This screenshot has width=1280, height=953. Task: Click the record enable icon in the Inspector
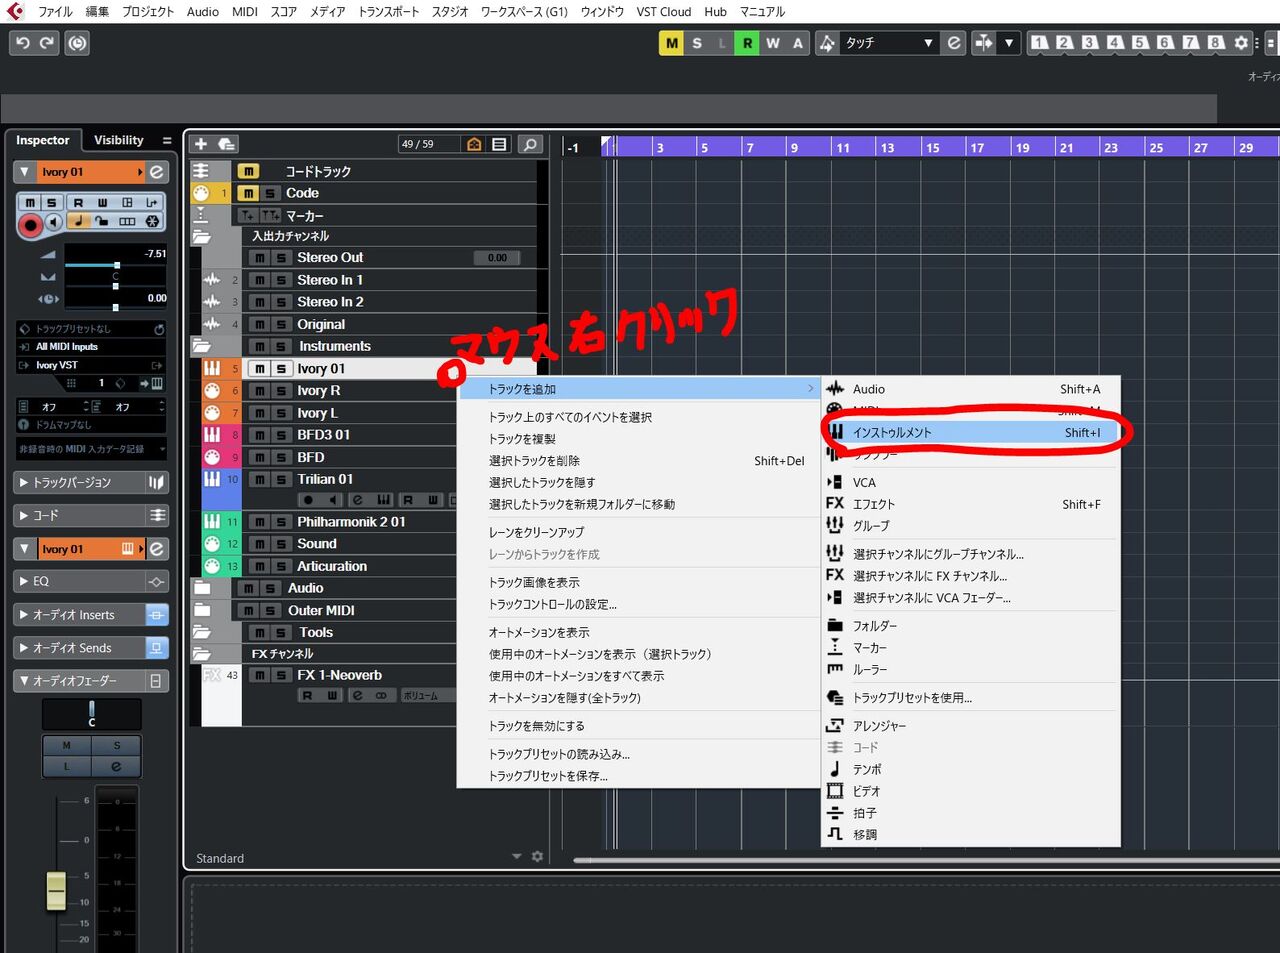31,225
